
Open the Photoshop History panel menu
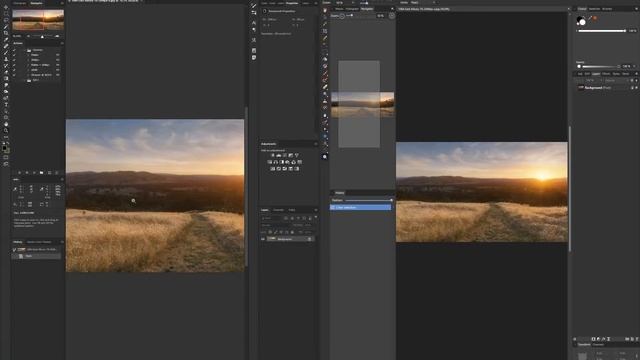pyautogui.click(x=62, y=242)
